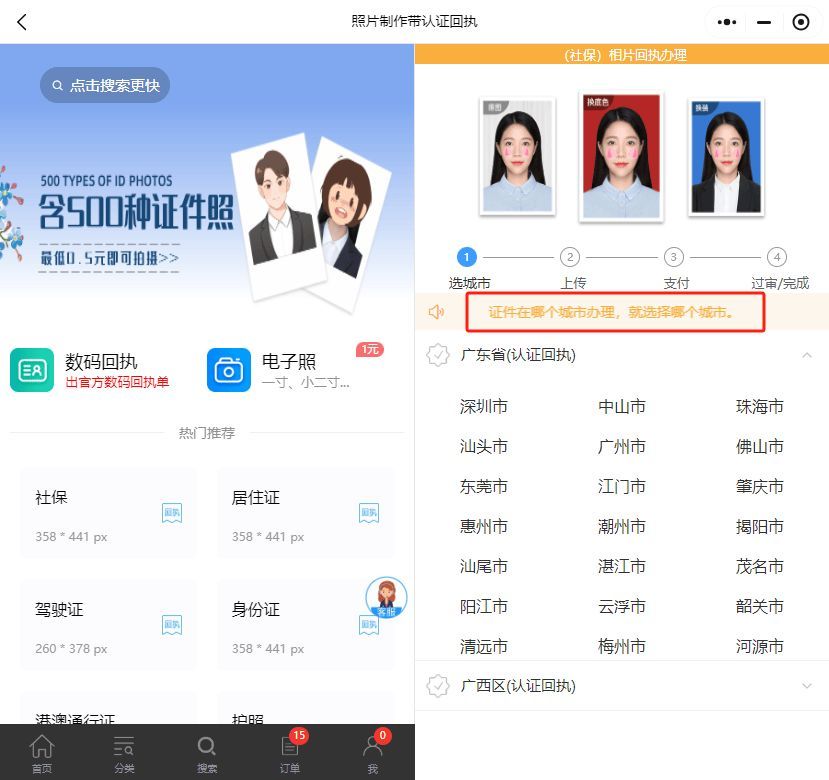This screenshot has height=780, width=829.
Task: Click the 数码回执 green ID card icon
Action: click(32, 370)
